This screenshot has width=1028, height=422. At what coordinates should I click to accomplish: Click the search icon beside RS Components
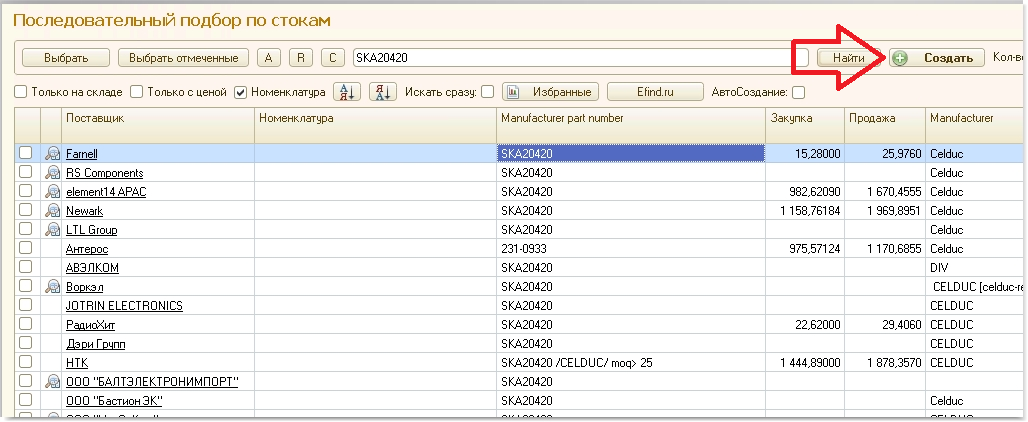pyautogui.click(x=52, y=173)
